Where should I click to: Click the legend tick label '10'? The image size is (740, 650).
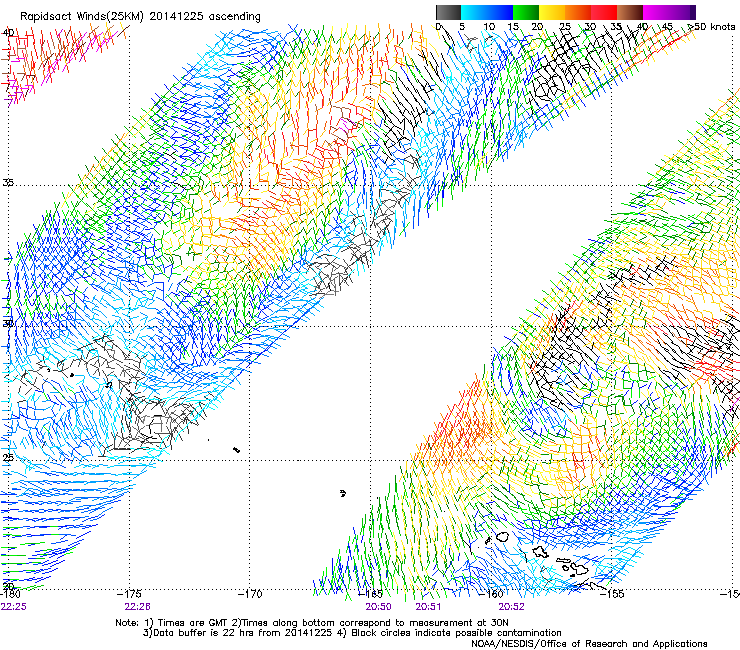coord(489,27)
